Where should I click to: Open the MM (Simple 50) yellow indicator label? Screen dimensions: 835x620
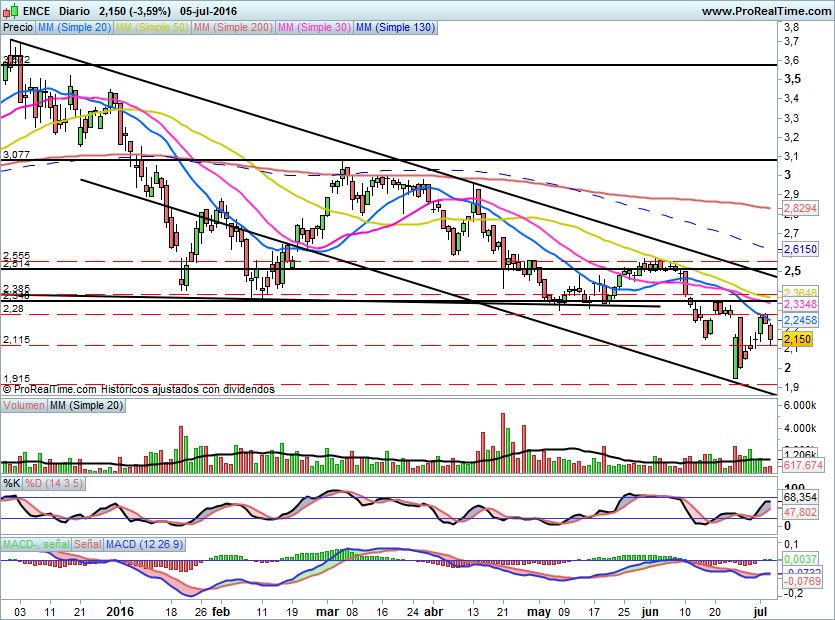point(152,27)
